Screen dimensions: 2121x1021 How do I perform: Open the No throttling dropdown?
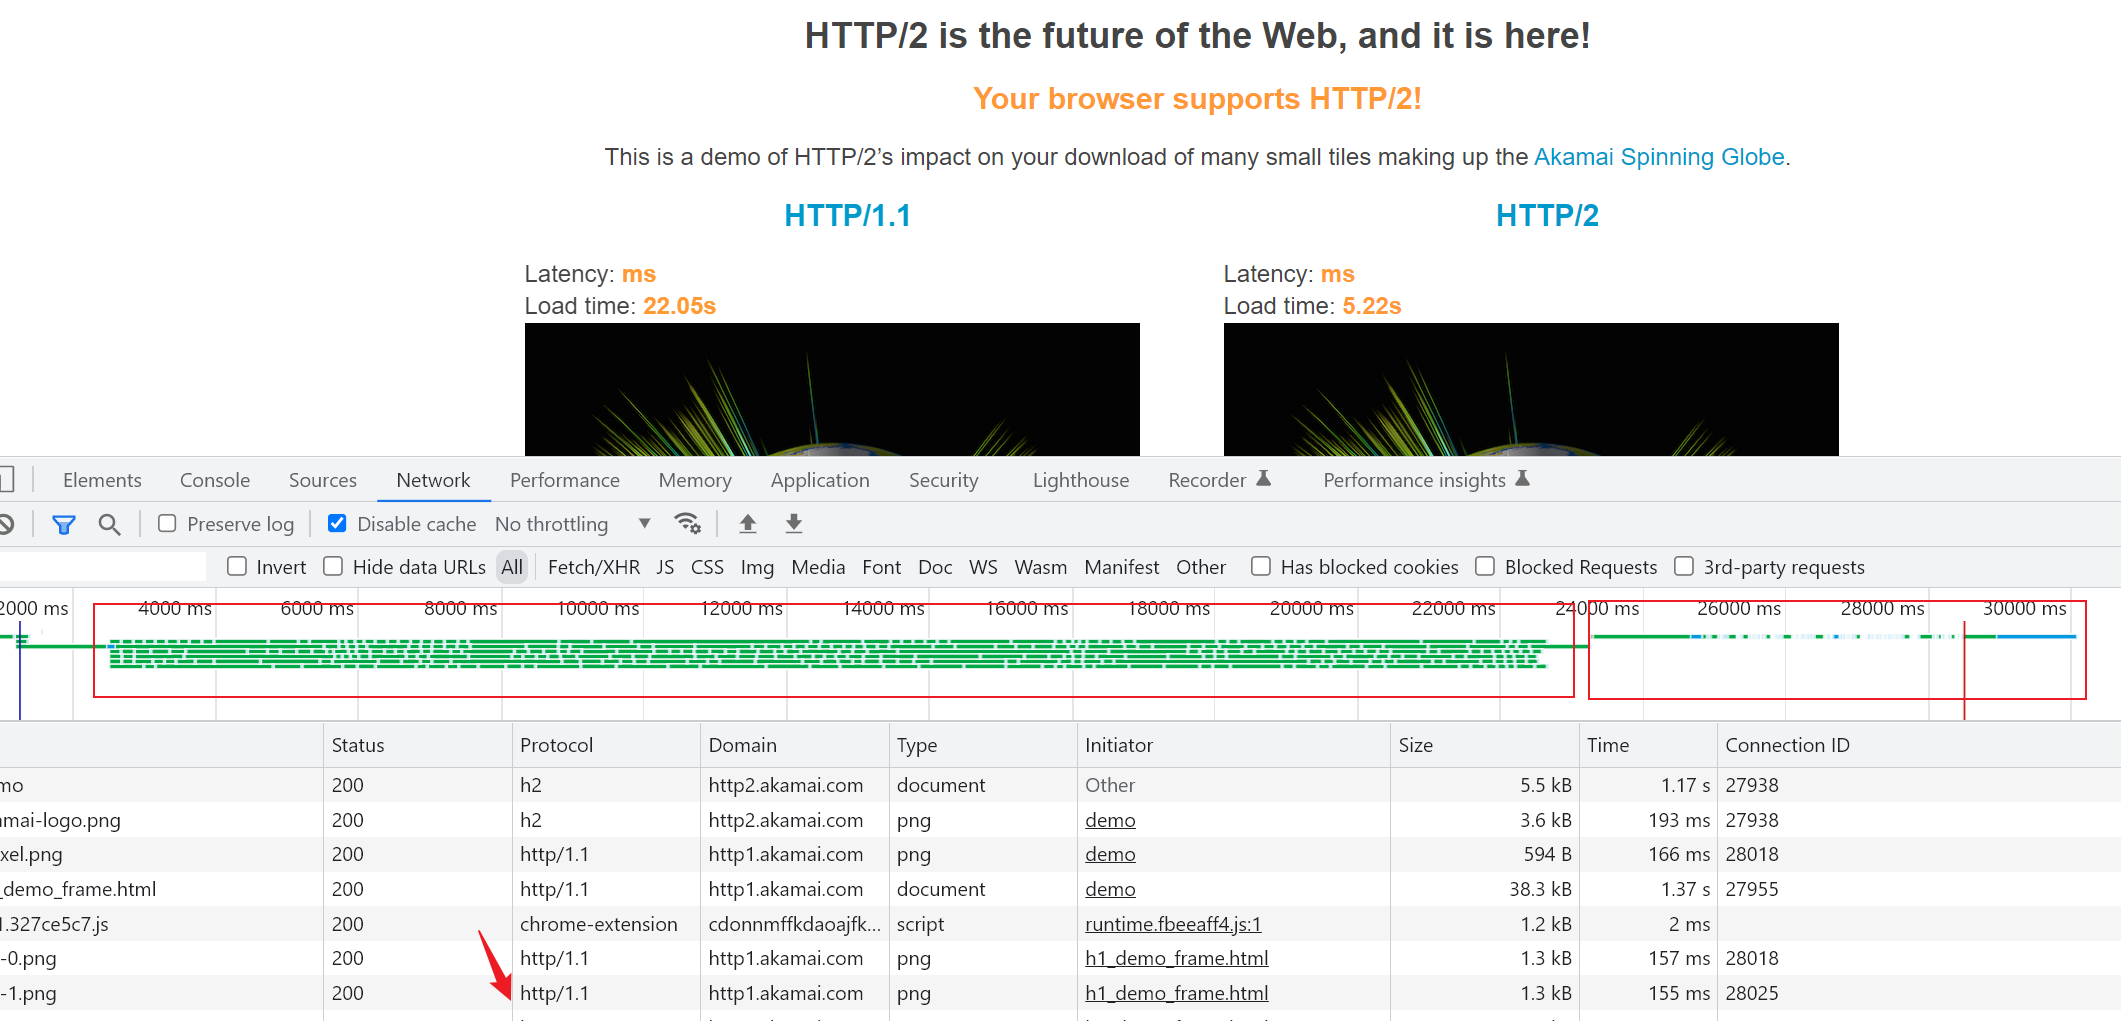click(573, 524)
